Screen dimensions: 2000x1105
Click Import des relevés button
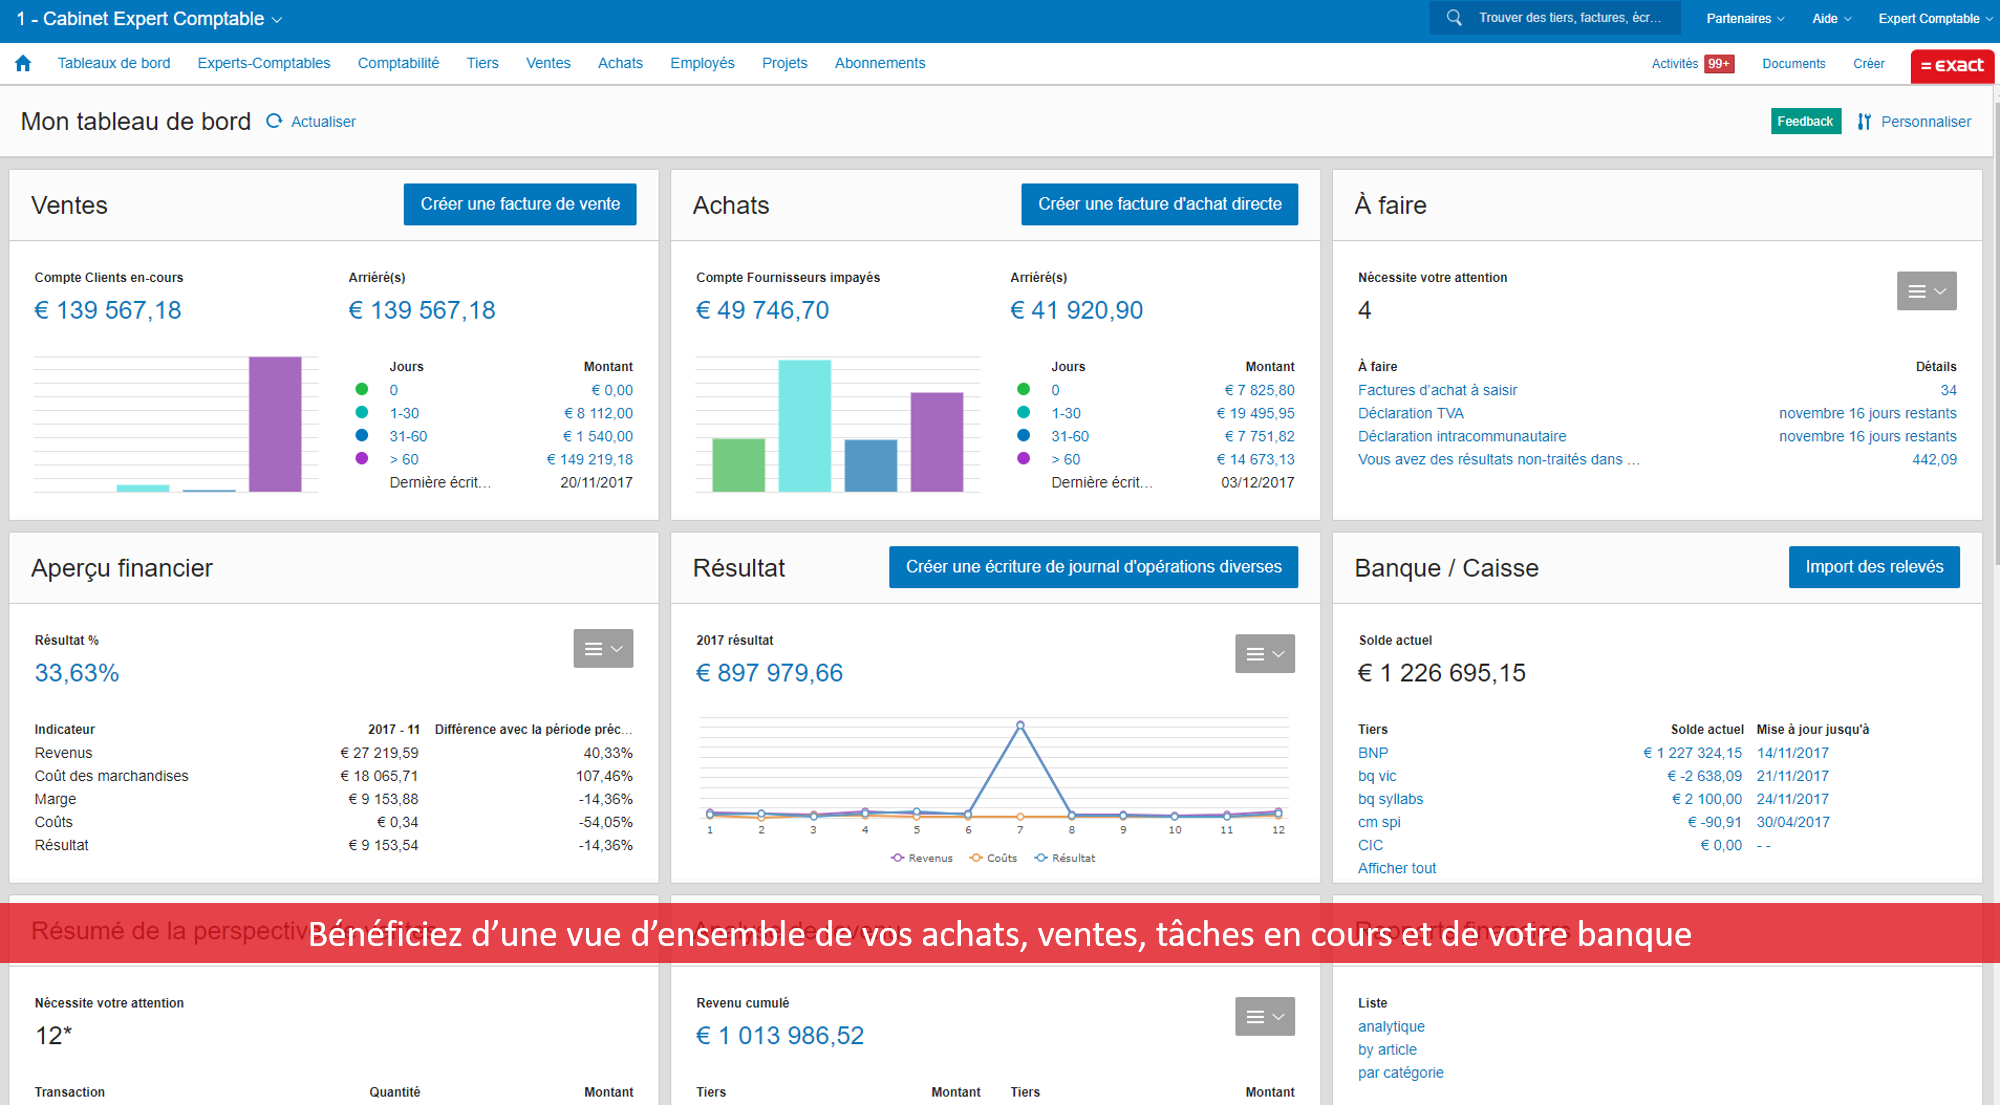click(1871, 566)
